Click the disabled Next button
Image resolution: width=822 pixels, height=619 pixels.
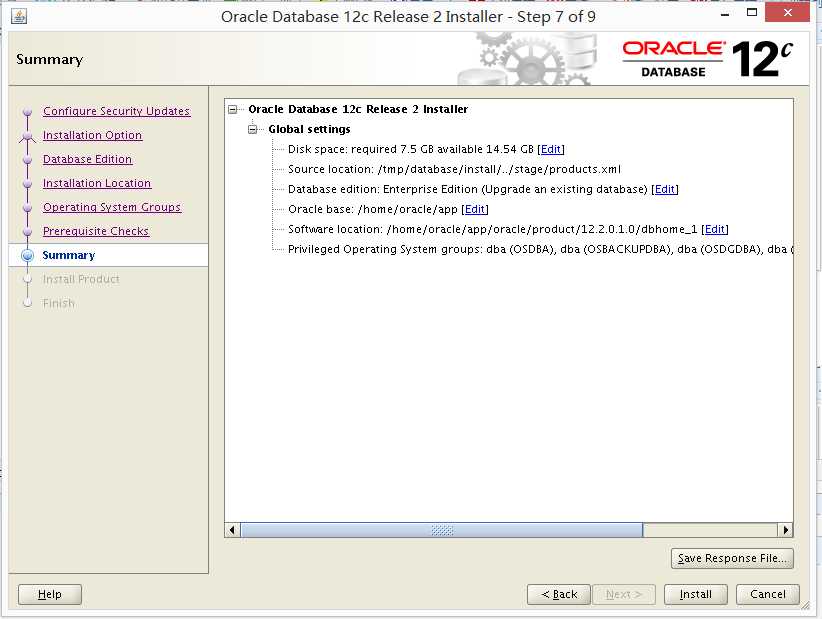[x=623, y=594]
